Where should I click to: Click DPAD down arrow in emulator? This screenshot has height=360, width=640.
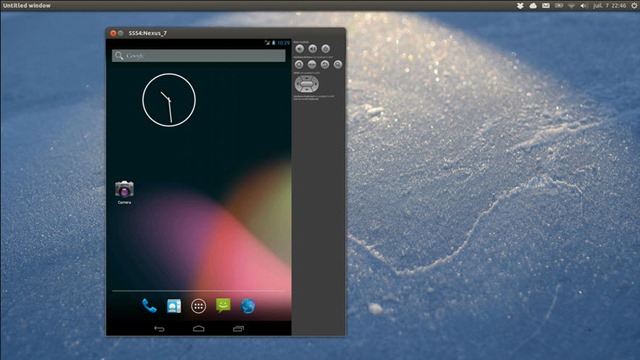(307, 90)
